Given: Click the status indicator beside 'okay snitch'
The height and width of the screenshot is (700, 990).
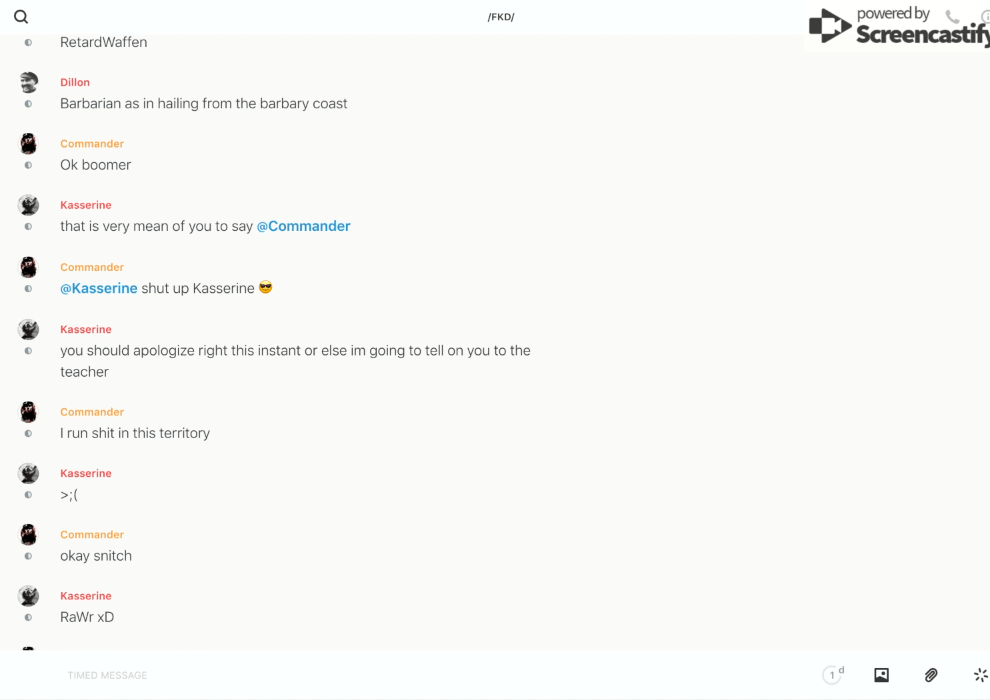Looking at the screenshot, I should [28, 556].
